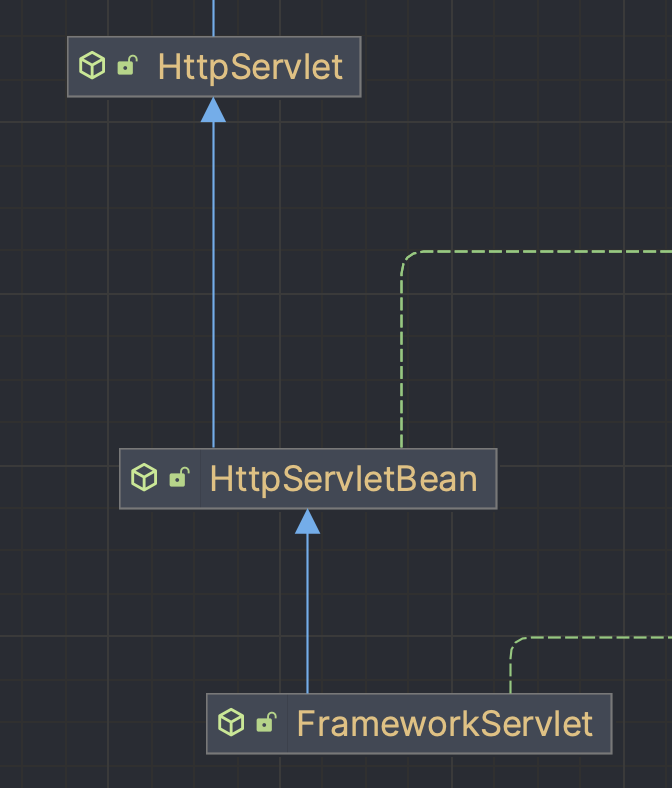This screenshot has width=672, height=788.
Task: Click the class cube icon in HttpServletBean node
Action: (x=144, y=477)
